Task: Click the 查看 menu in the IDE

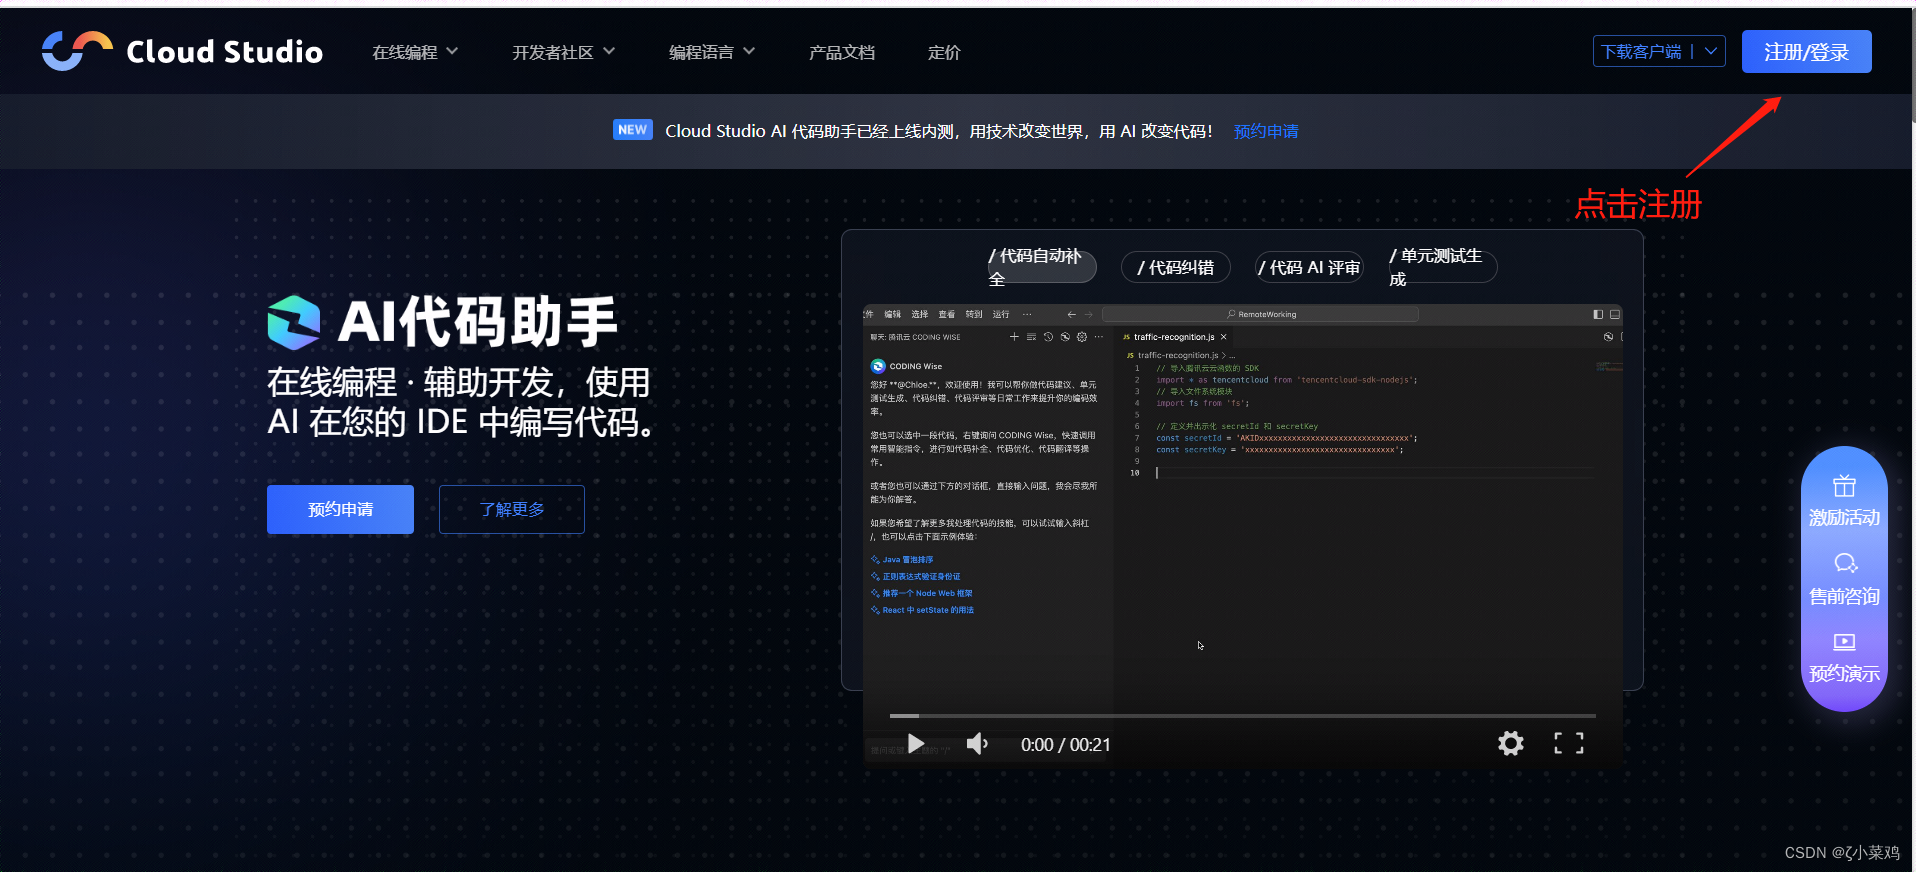Action: pos(946,314)
